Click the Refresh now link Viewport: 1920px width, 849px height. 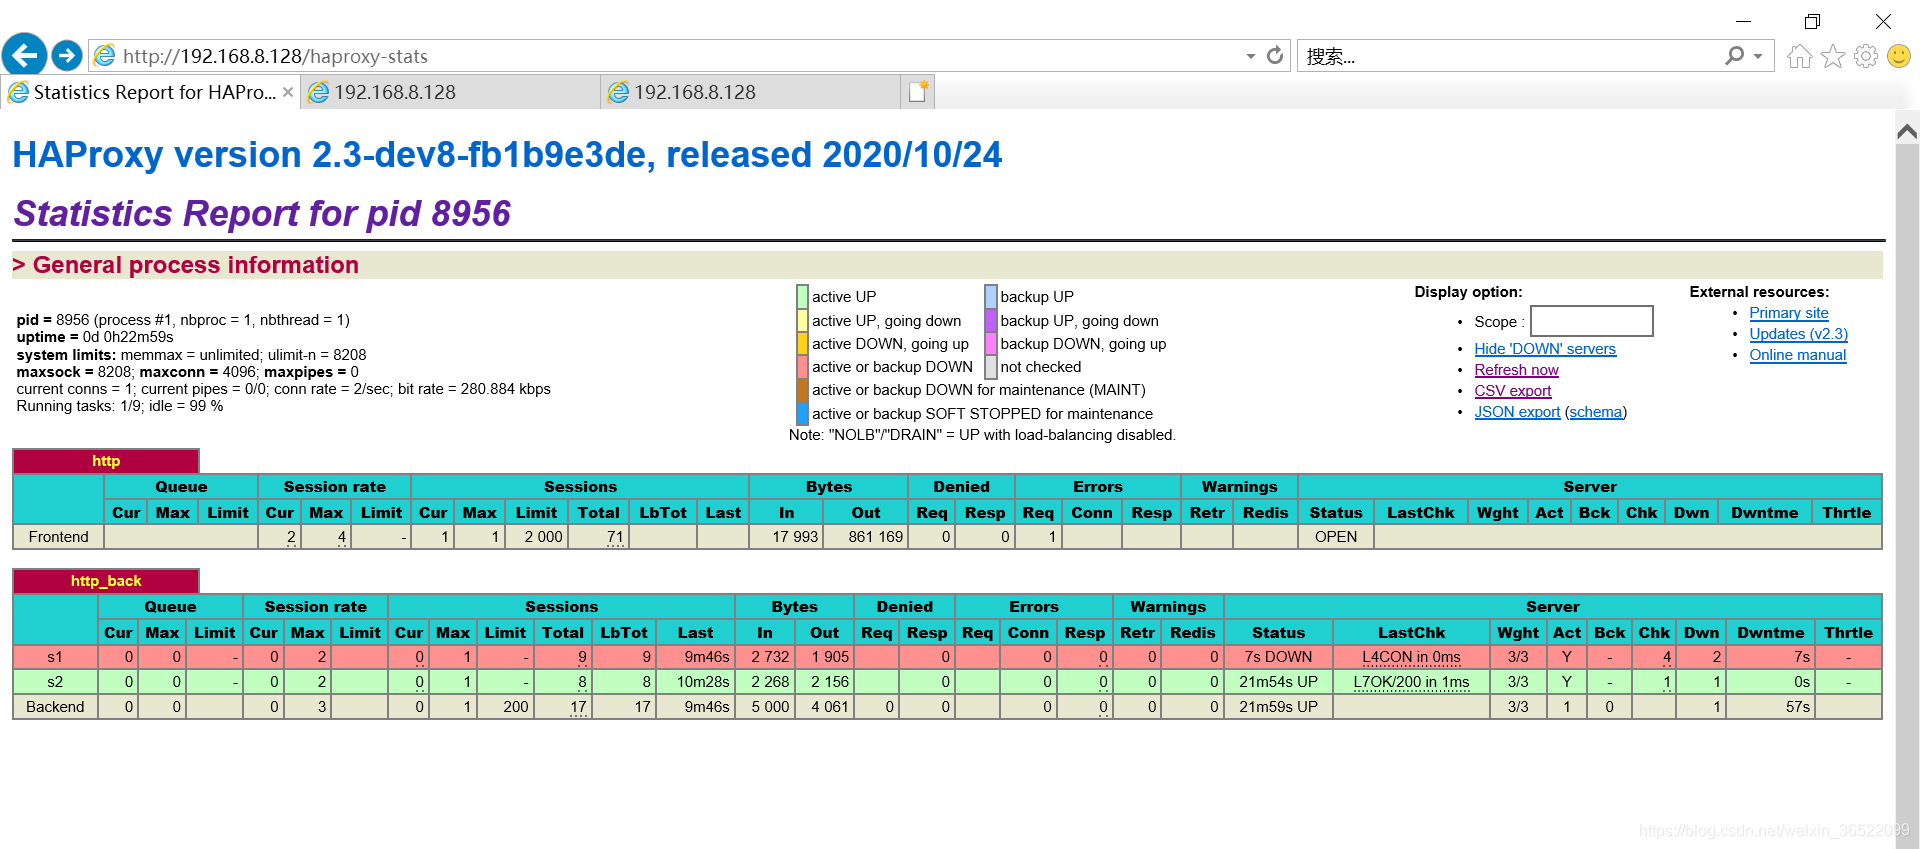point(1516,369)
